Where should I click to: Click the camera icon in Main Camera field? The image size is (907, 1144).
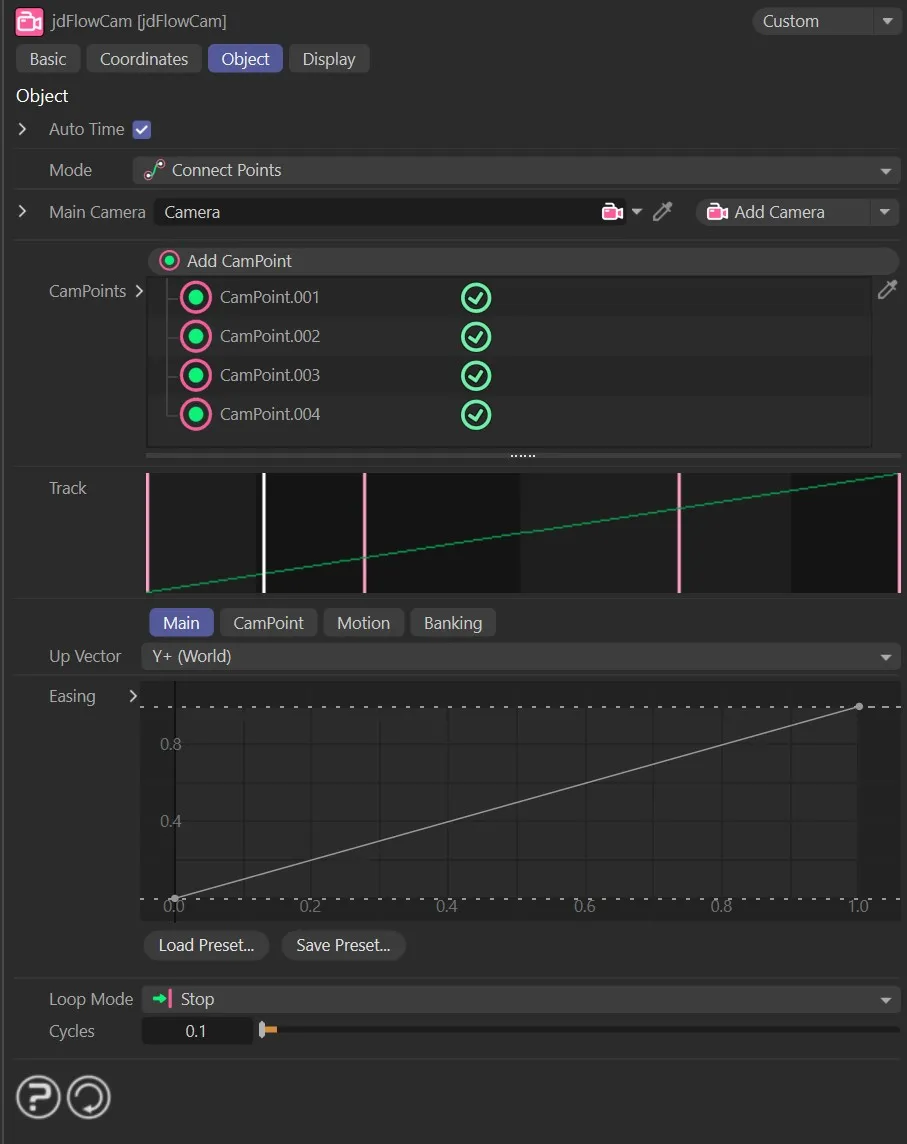pyautogui.click(x=611, y=212)
